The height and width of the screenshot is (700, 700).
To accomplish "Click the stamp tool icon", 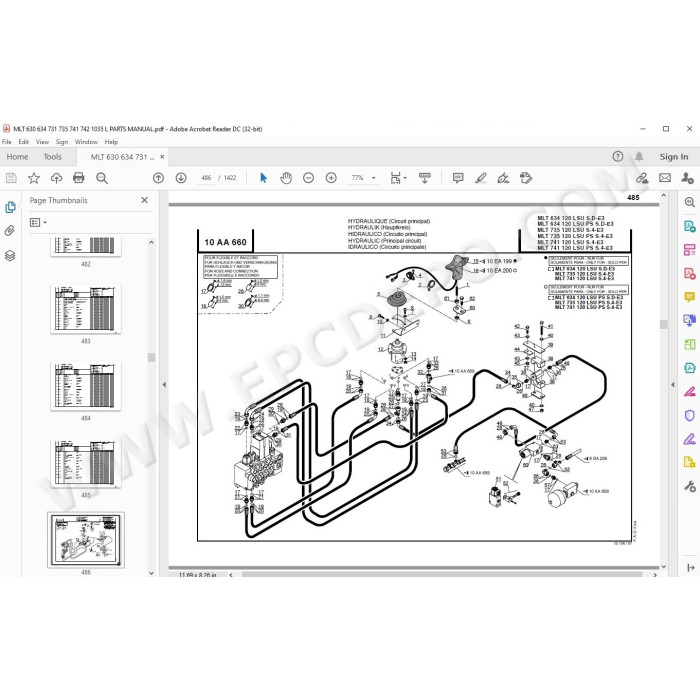I will 526,178.
